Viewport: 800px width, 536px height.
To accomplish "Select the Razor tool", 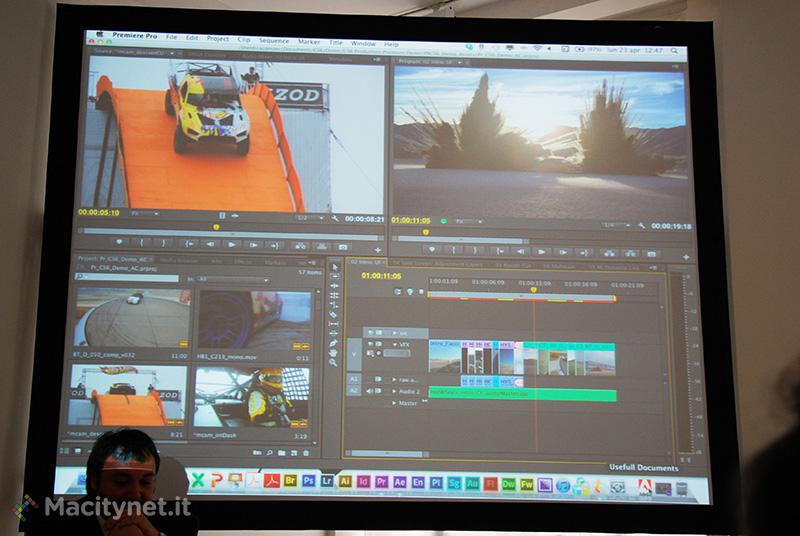I will pyautogui.click(x=334, y=315).
